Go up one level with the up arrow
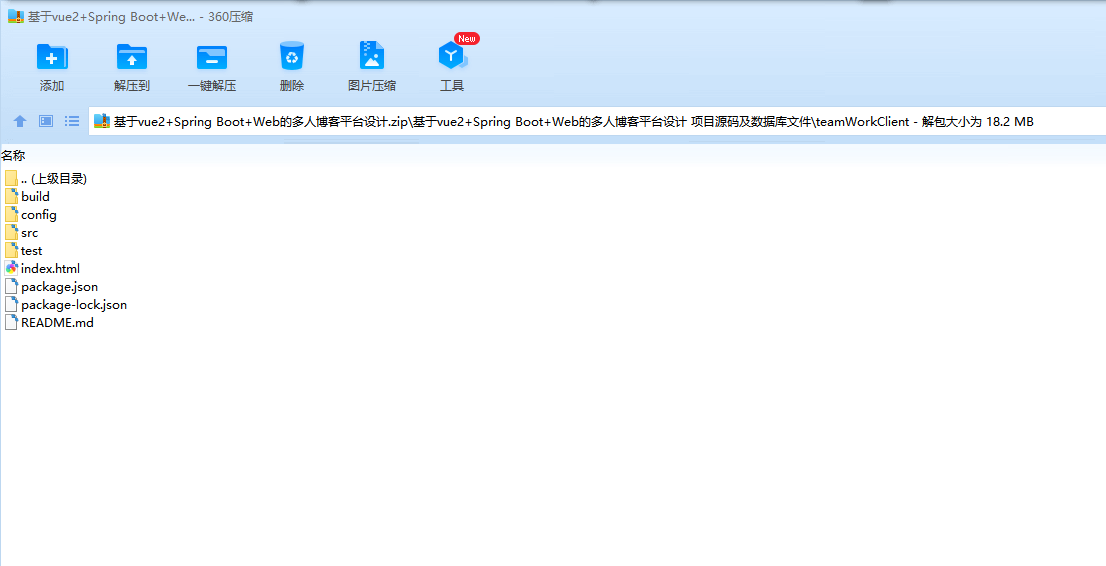 click(20, 121)
